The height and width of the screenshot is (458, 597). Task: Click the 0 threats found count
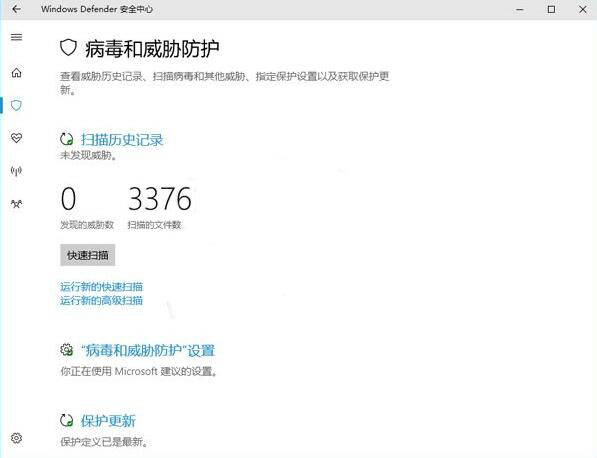pyautogui.click(x=69, y=199)
